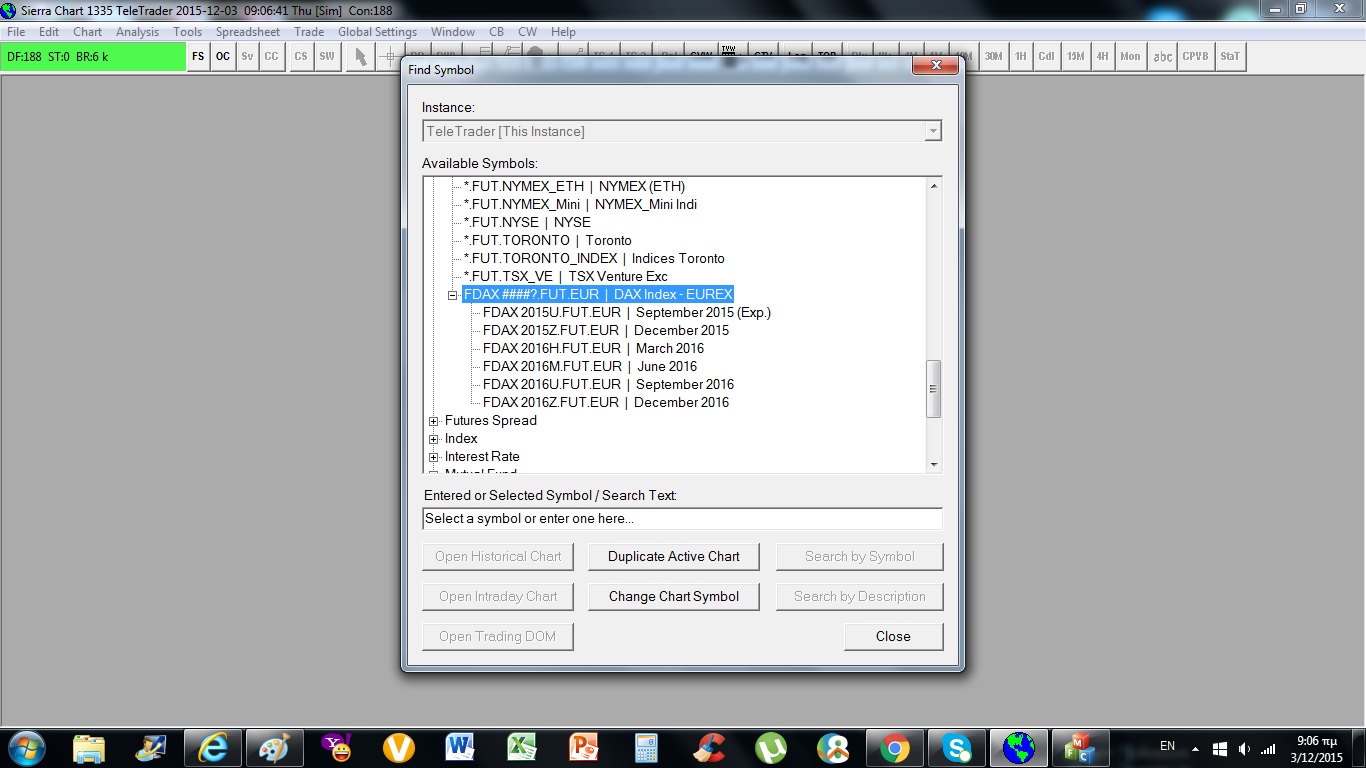Open Internet Explorer from the taskbar

pos(213,748)
